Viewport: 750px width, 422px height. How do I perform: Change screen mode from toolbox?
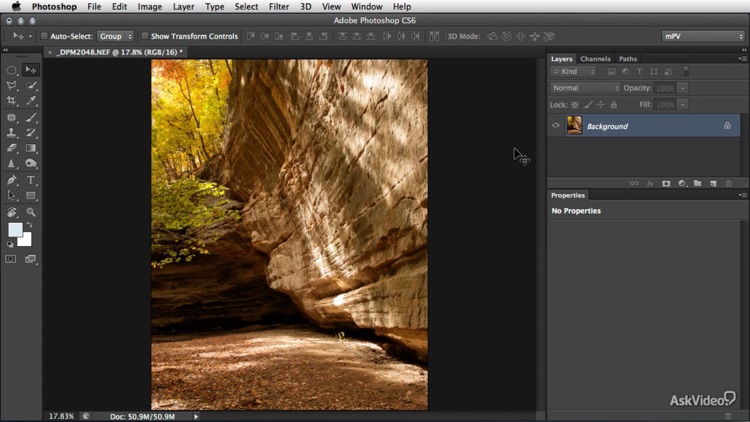[30, 259]
